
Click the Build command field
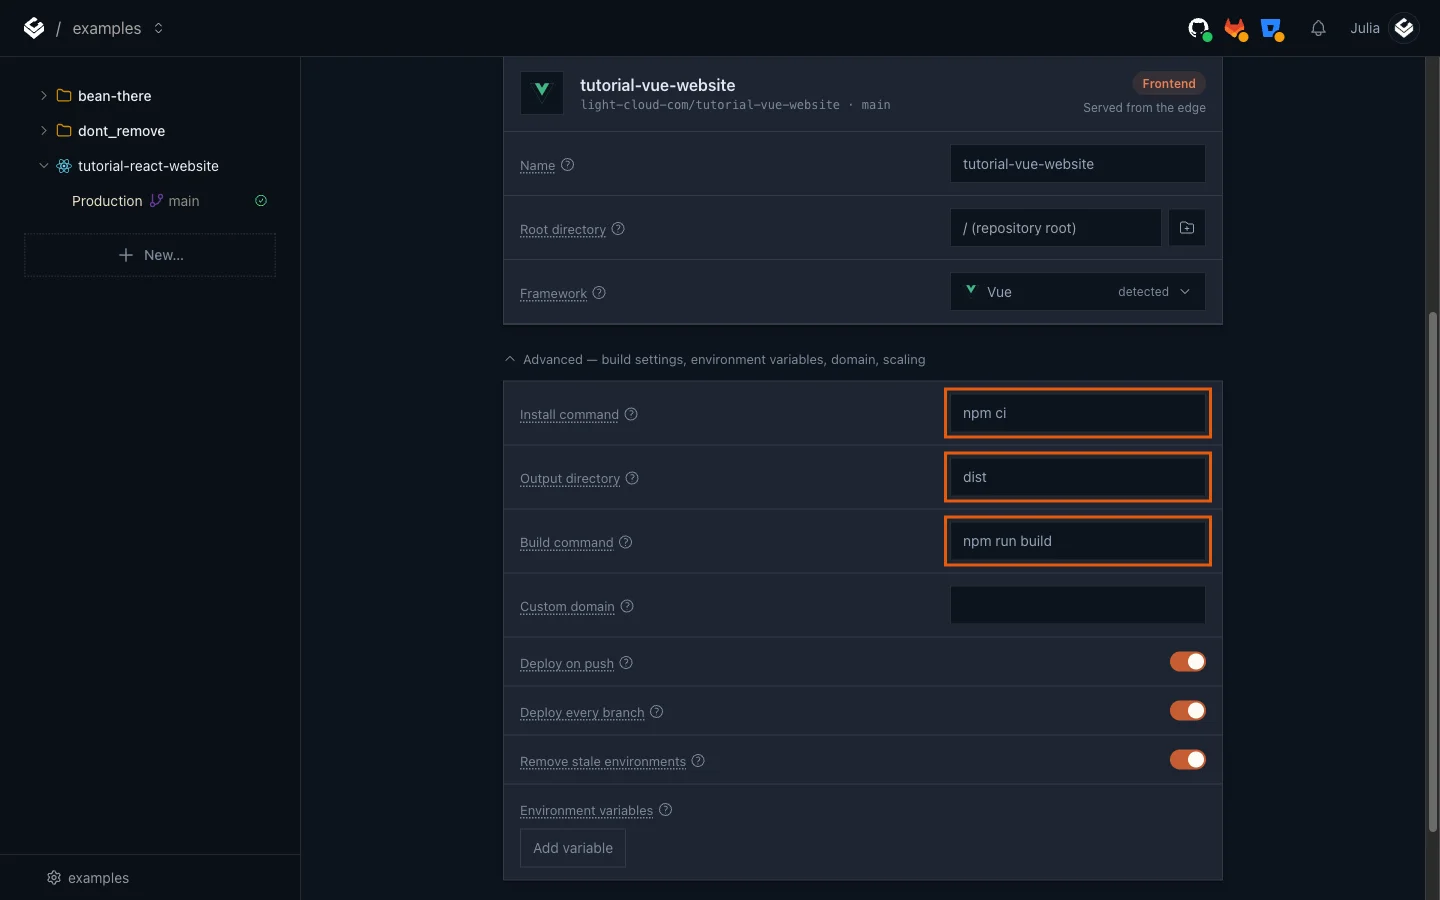point(1077,541)
